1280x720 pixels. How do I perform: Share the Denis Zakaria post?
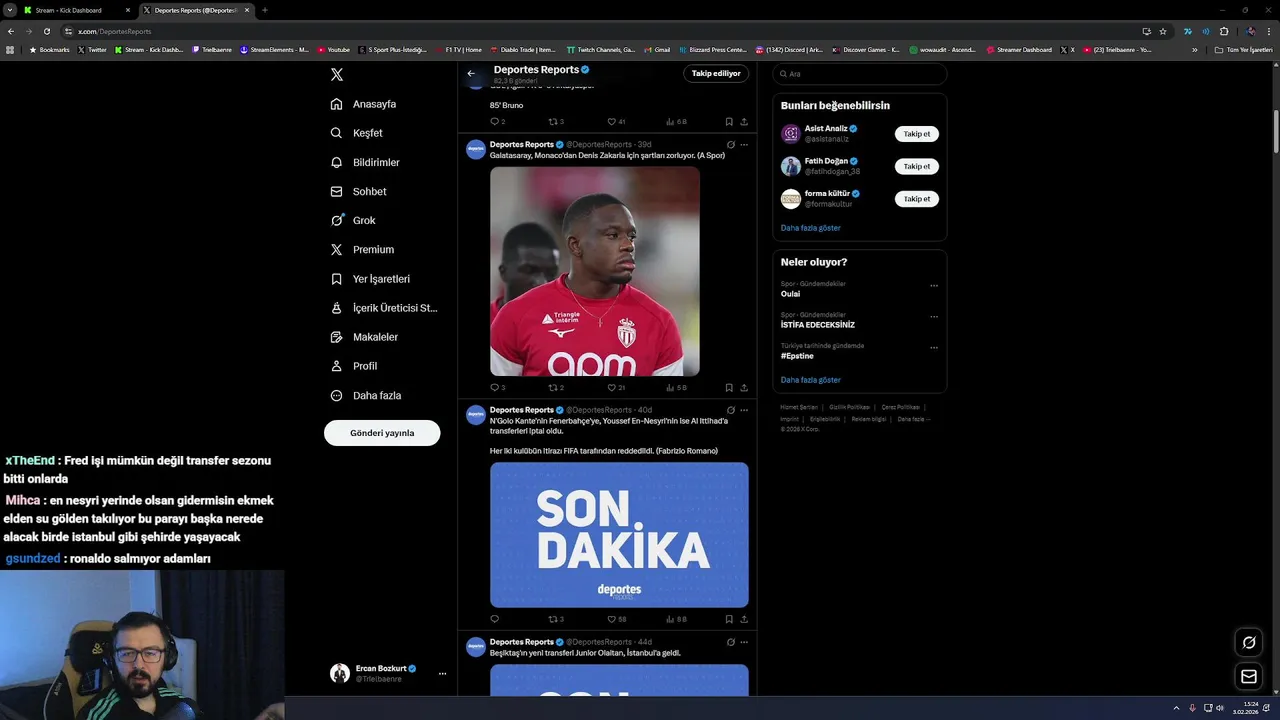coord(744,388)
